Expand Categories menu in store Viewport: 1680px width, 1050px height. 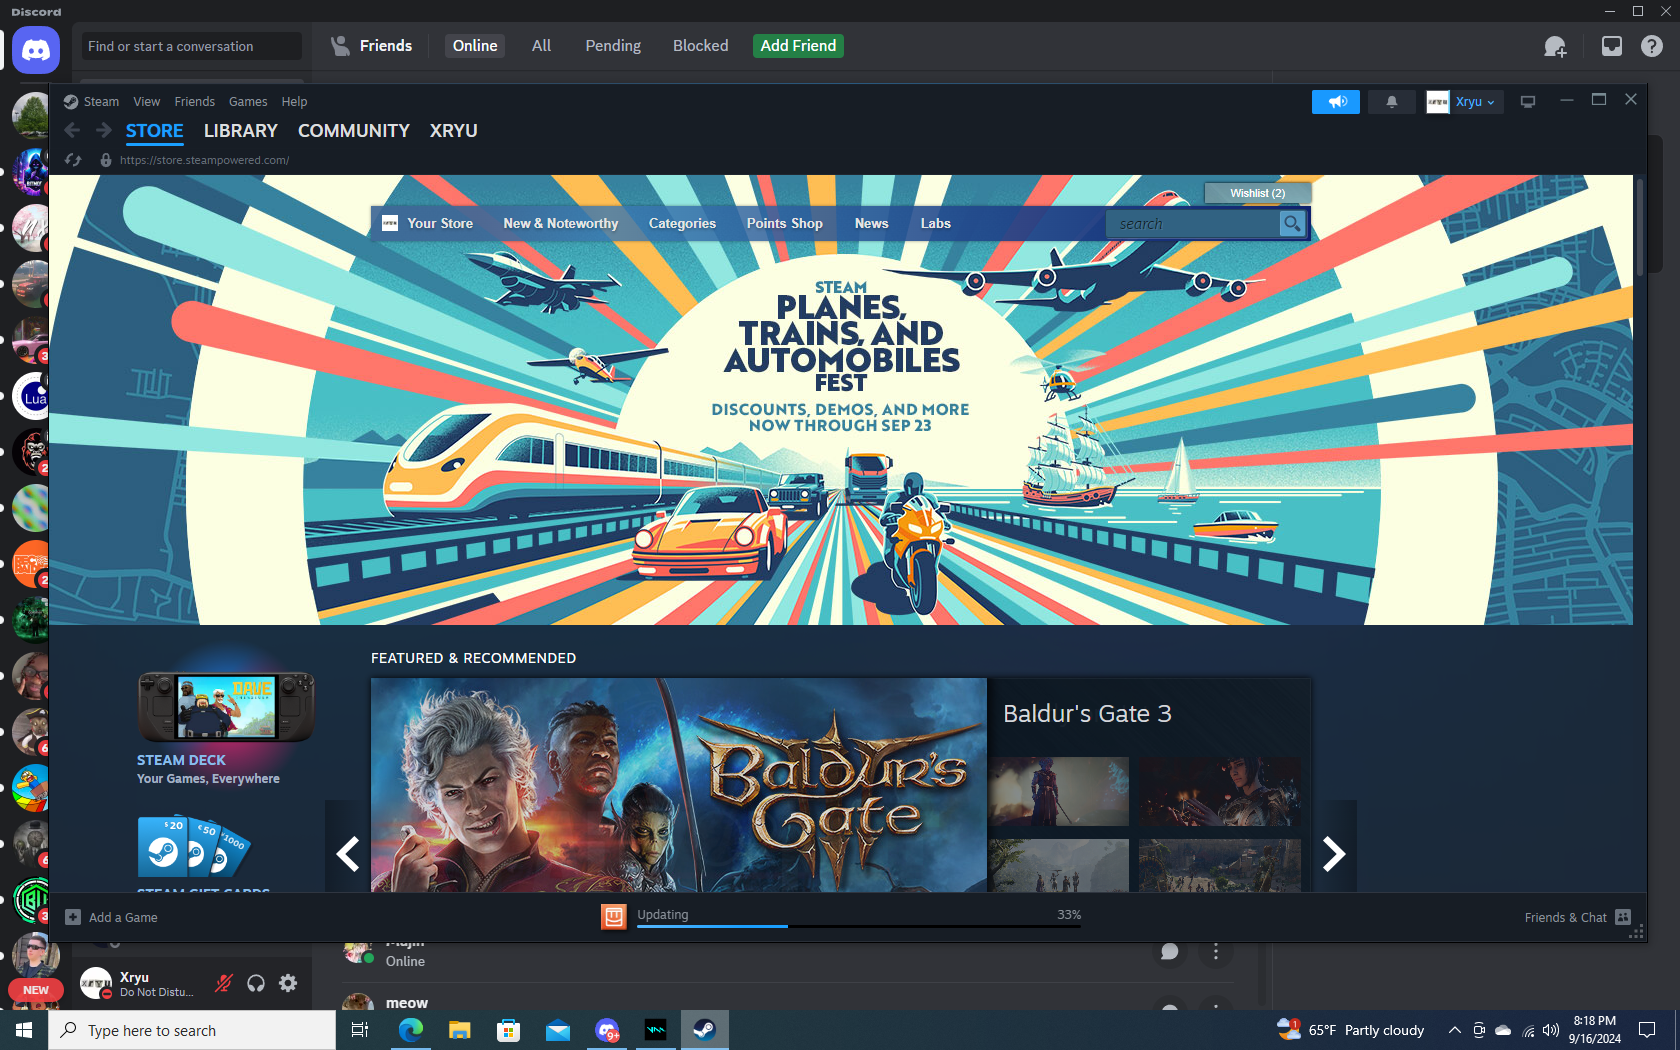(x=682, y=224)
